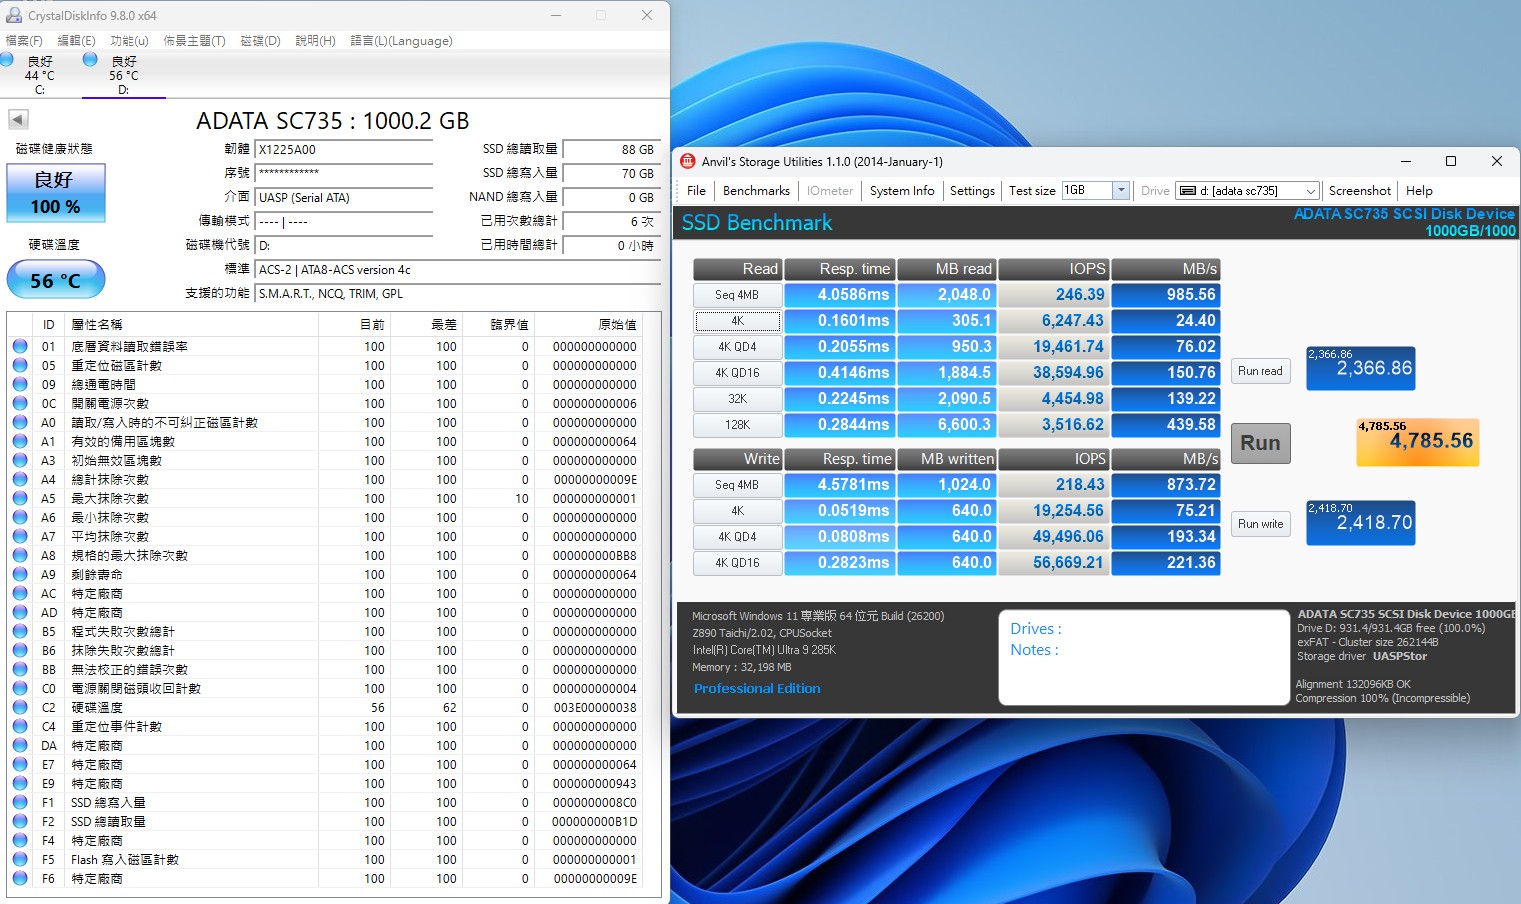Click status circle for attribute F2
The image size is (1521, 904).
[x=20, y=821]
